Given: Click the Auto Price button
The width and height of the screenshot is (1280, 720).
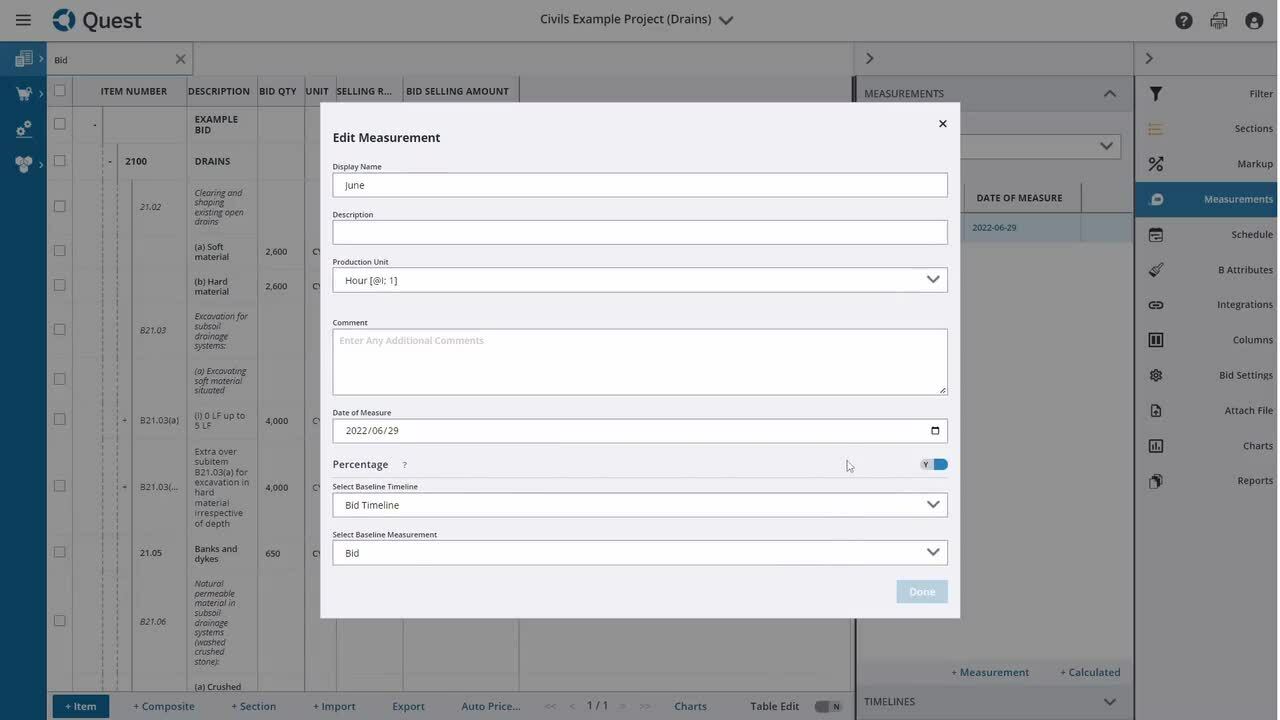Looking at the screenshot, I should click(x=491, y=706).
